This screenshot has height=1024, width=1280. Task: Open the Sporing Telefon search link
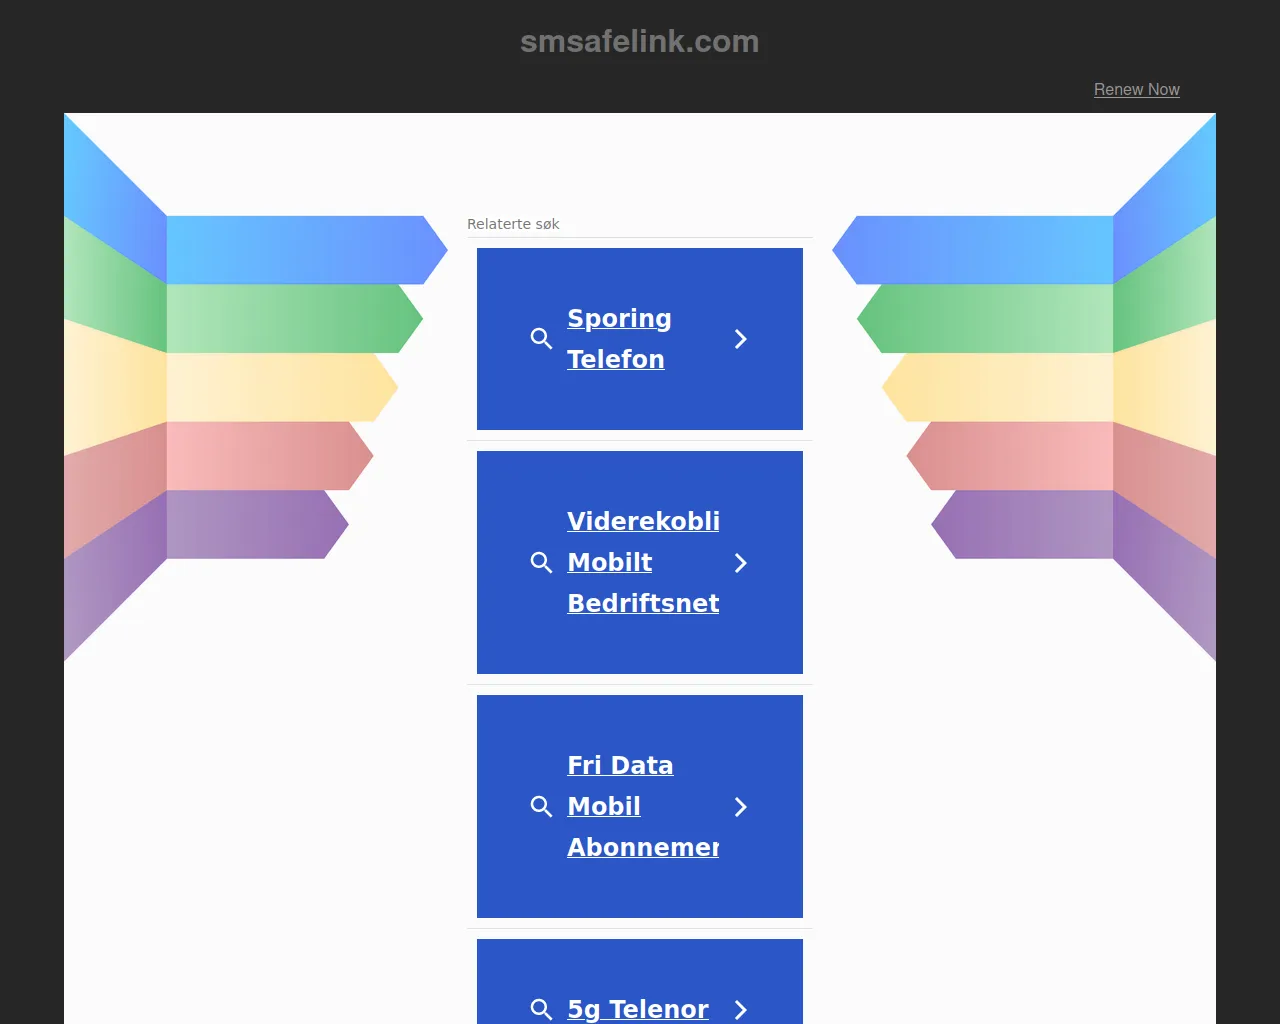click(619, 338)
